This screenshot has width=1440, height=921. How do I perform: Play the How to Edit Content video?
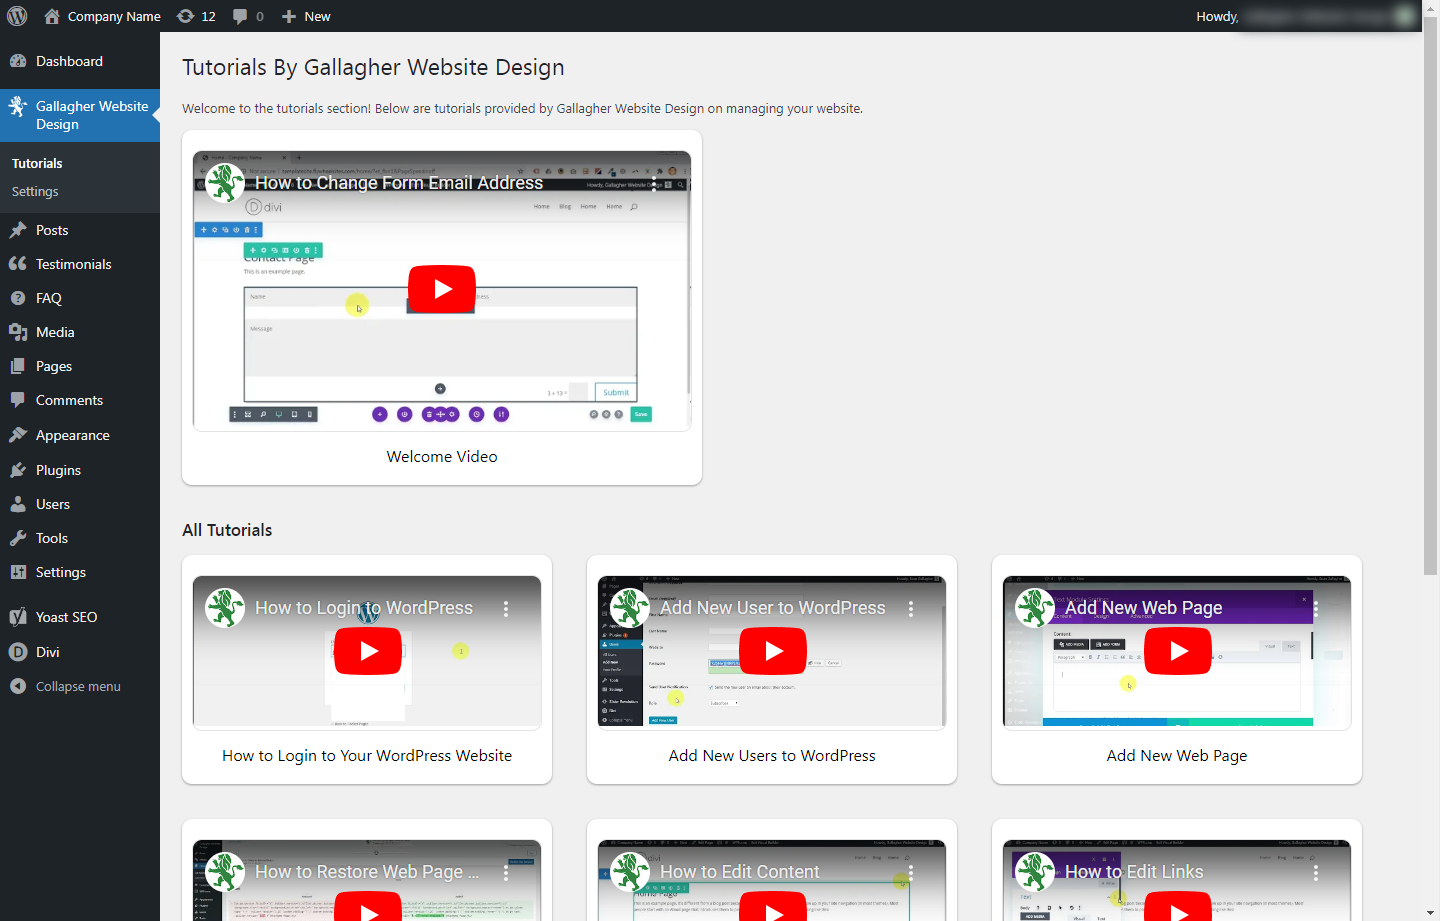[773, 908]
